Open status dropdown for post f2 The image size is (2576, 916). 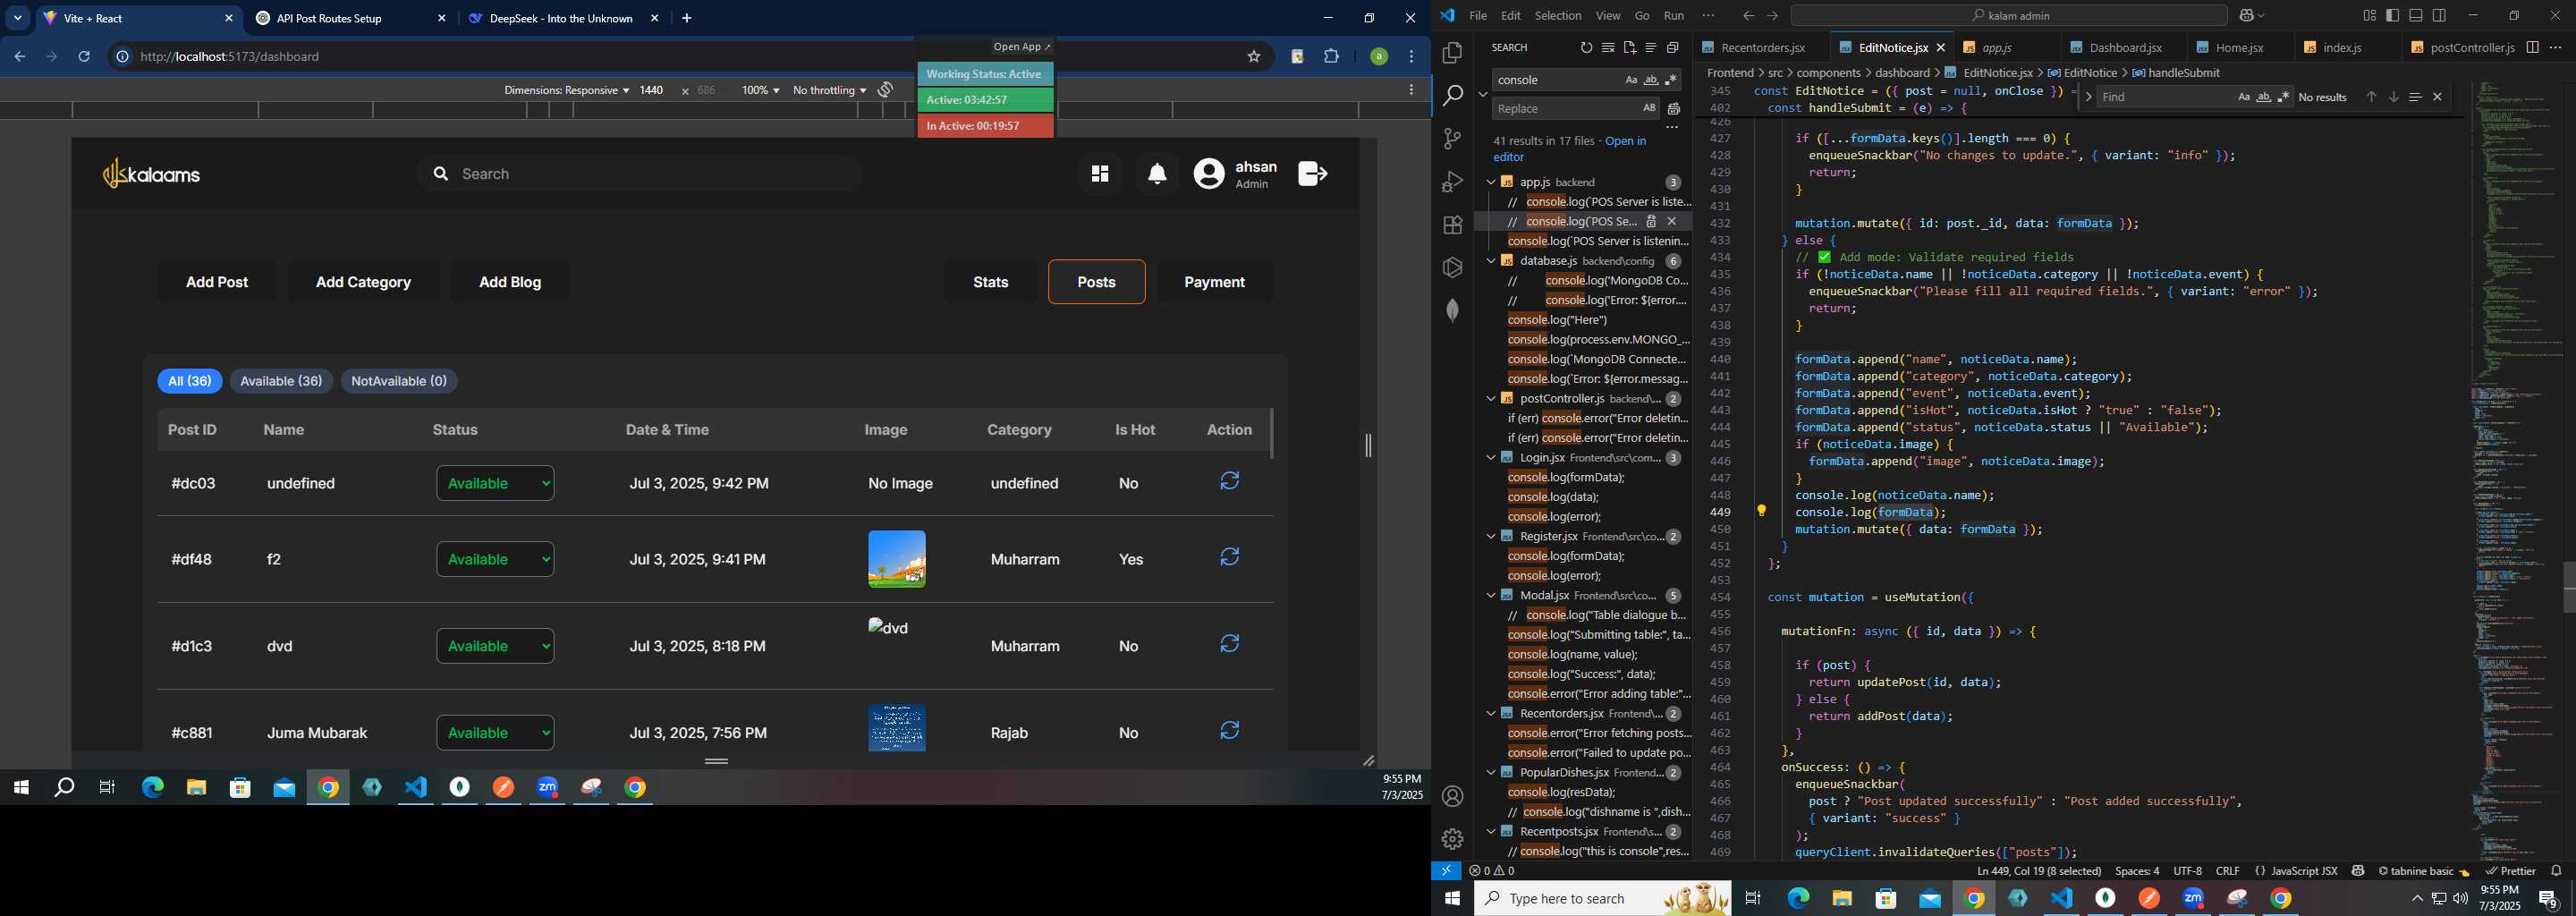495,559
